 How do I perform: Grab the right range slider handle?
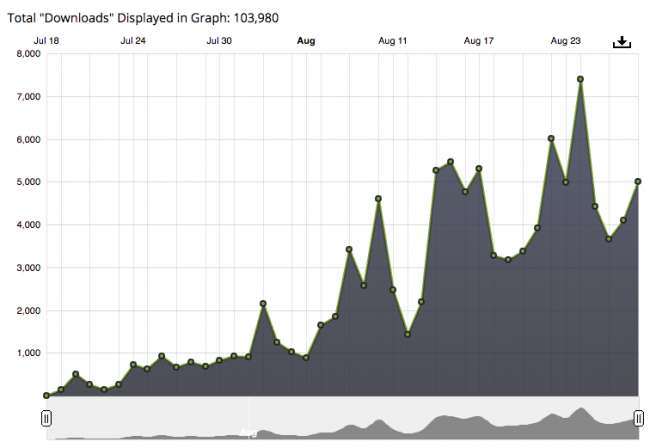tap(639, 418)
